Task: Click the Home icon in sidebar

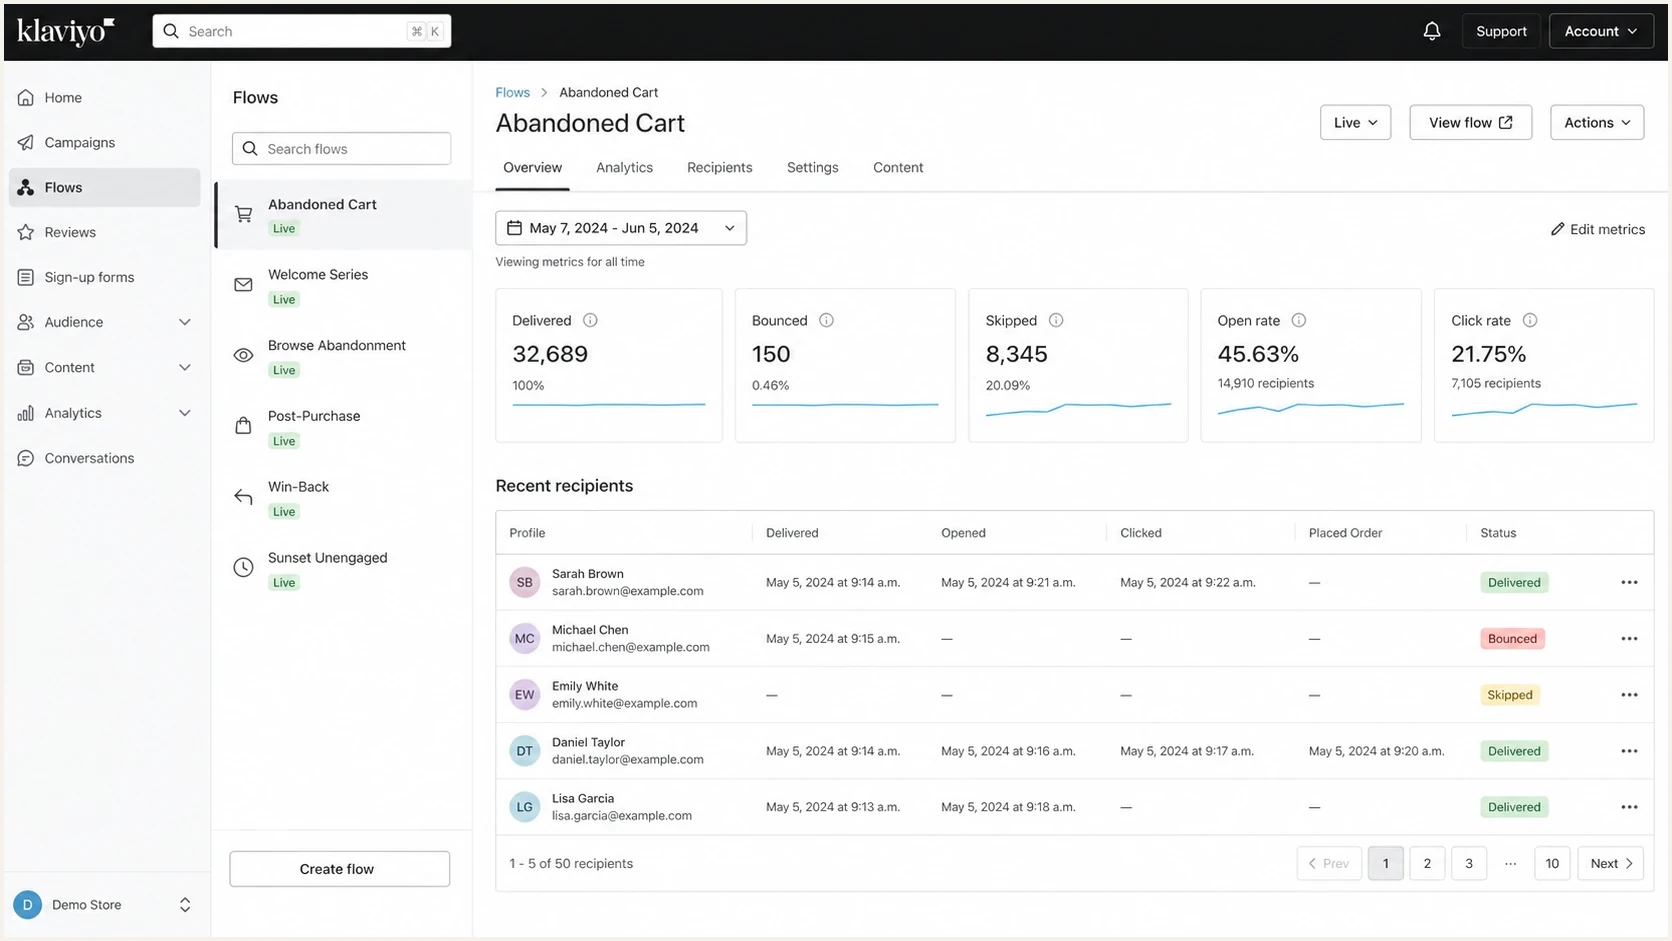Action: [x=26, y=97]
